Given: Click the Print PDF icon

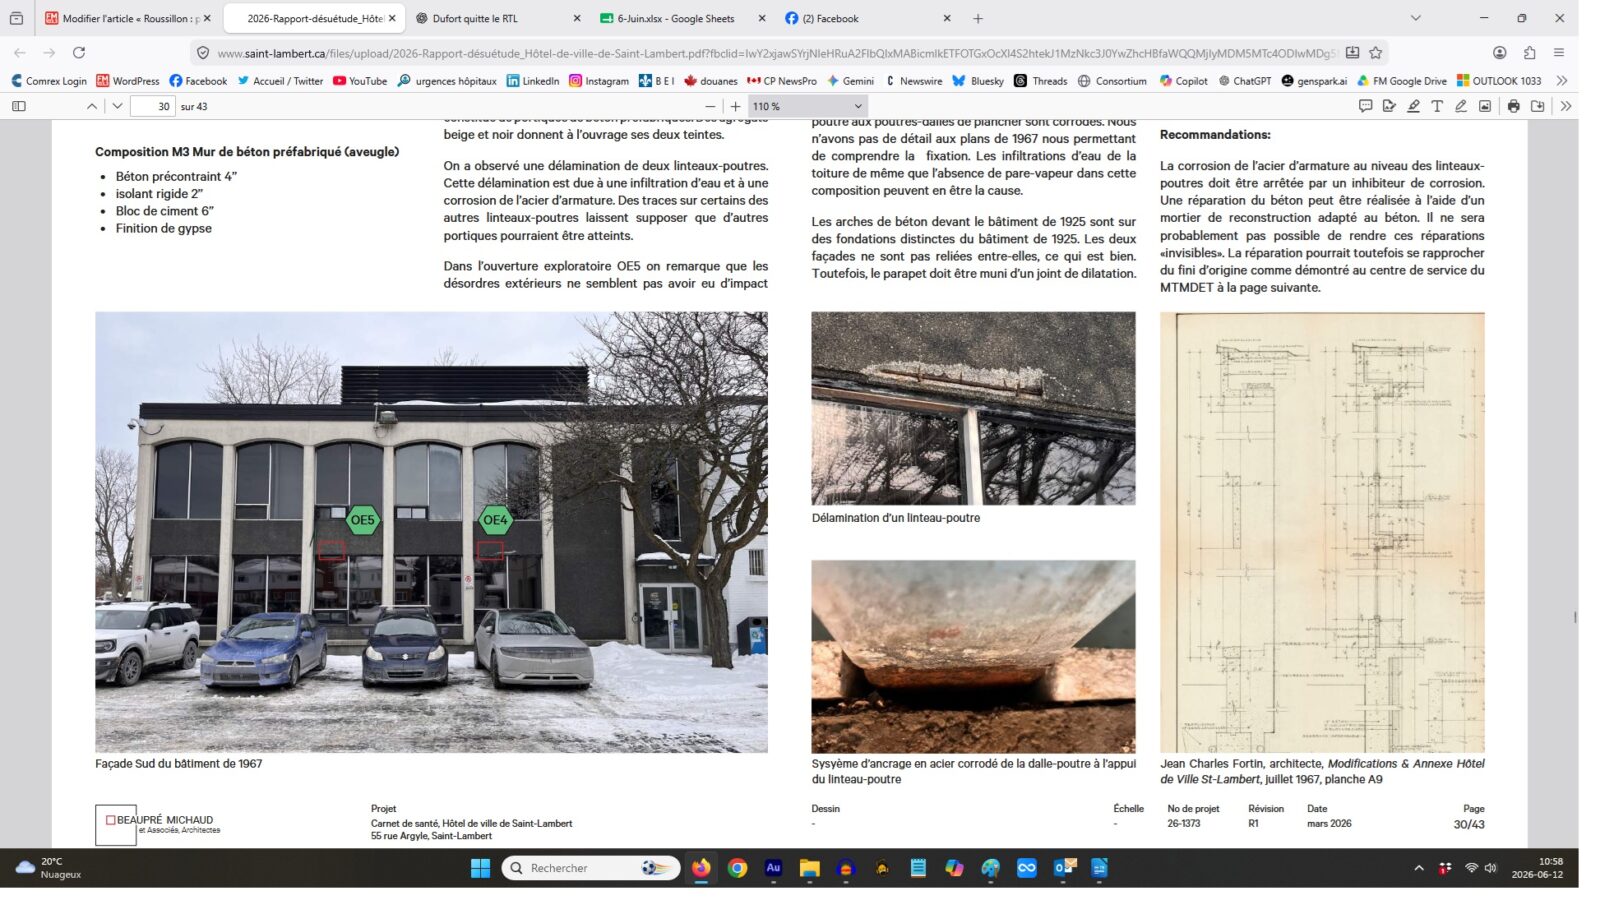Looking at the screenshot, I should (x=1513, y=106).
